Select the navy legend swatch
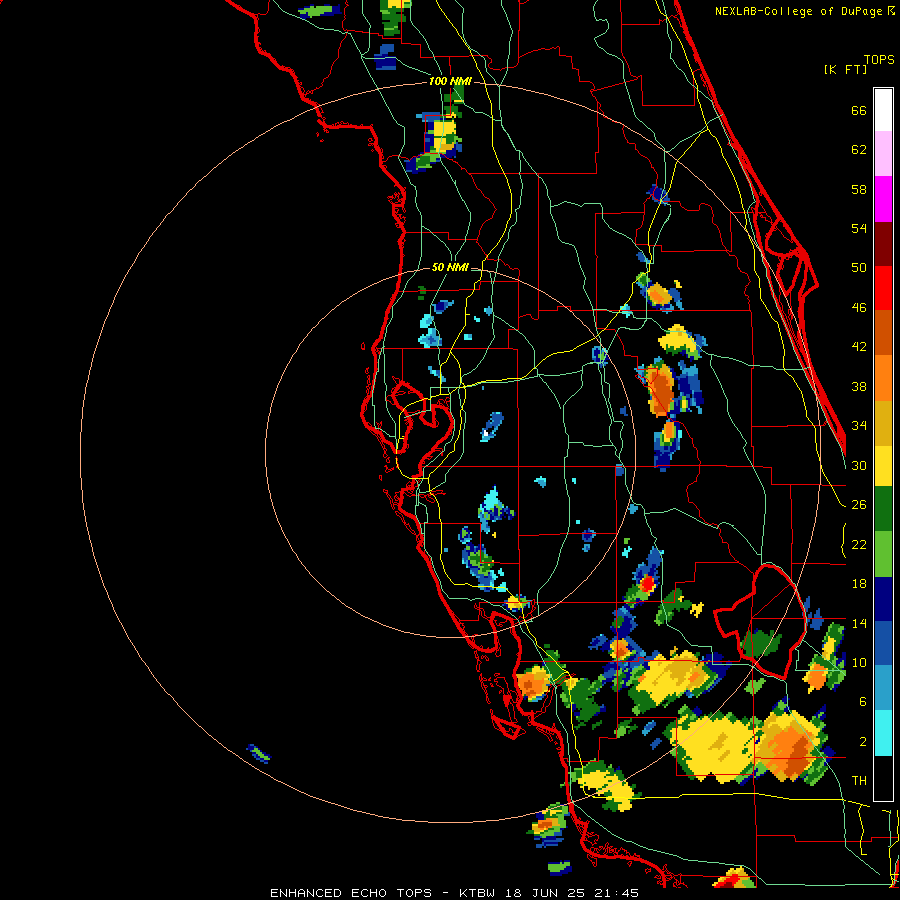900x900 pixels. click(x=883, y=599)
